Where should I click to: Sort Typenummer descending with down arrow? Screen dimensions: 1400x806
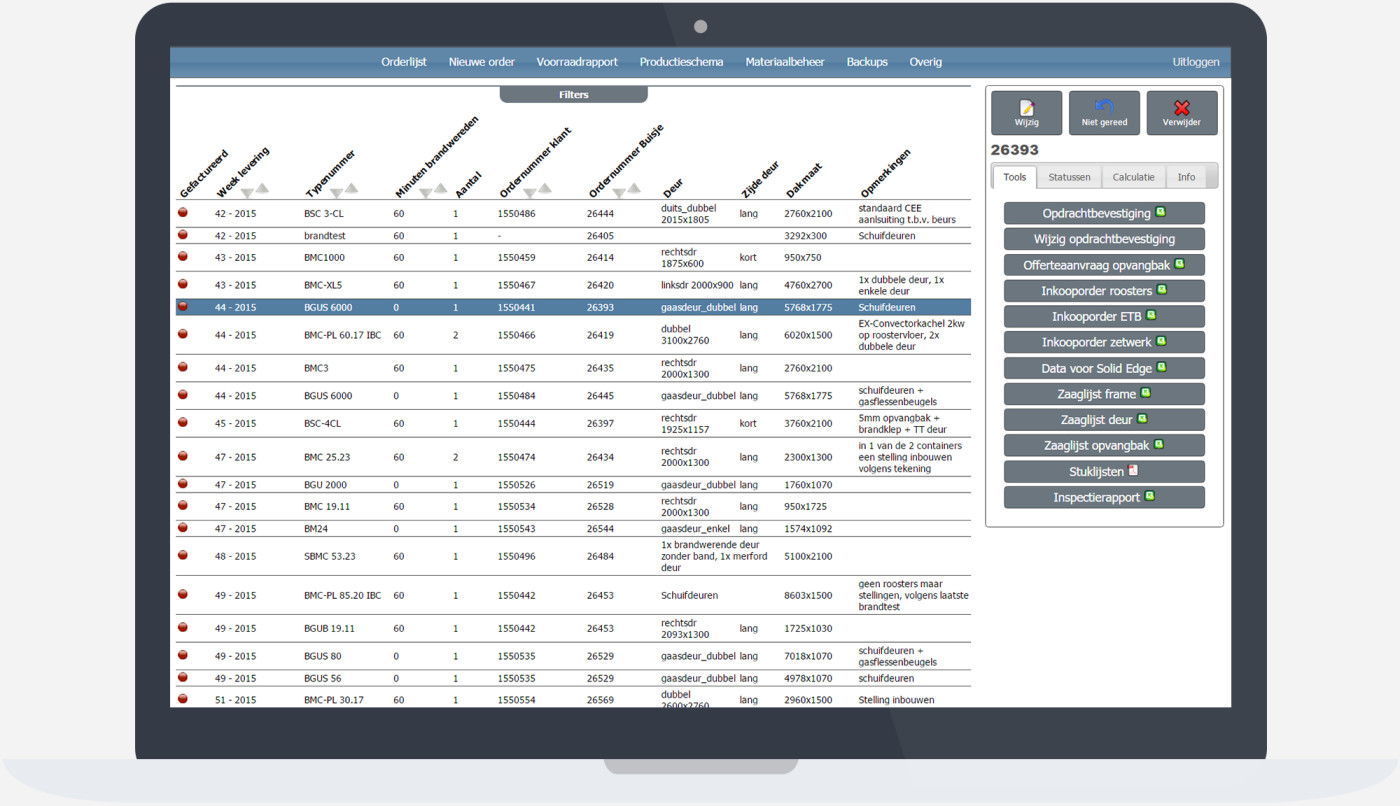[336, 193]
